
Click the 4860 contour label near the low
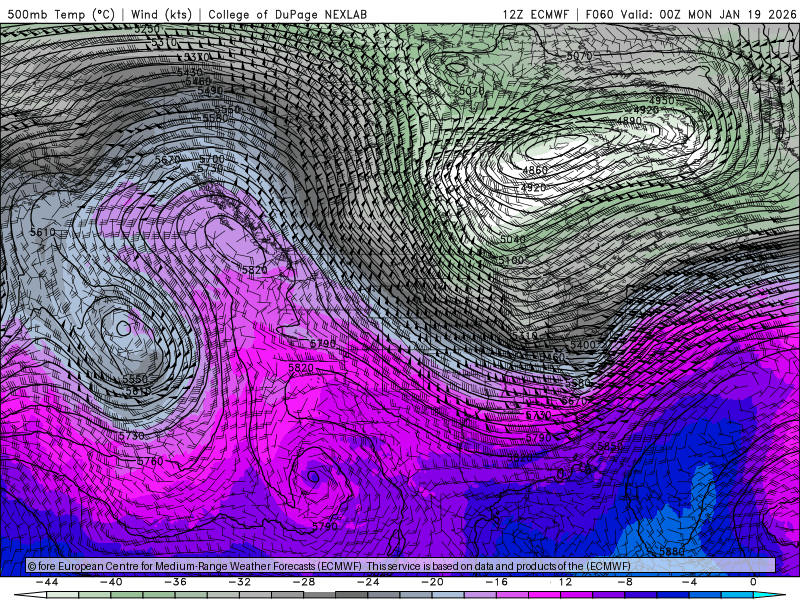tap(535, 170)
